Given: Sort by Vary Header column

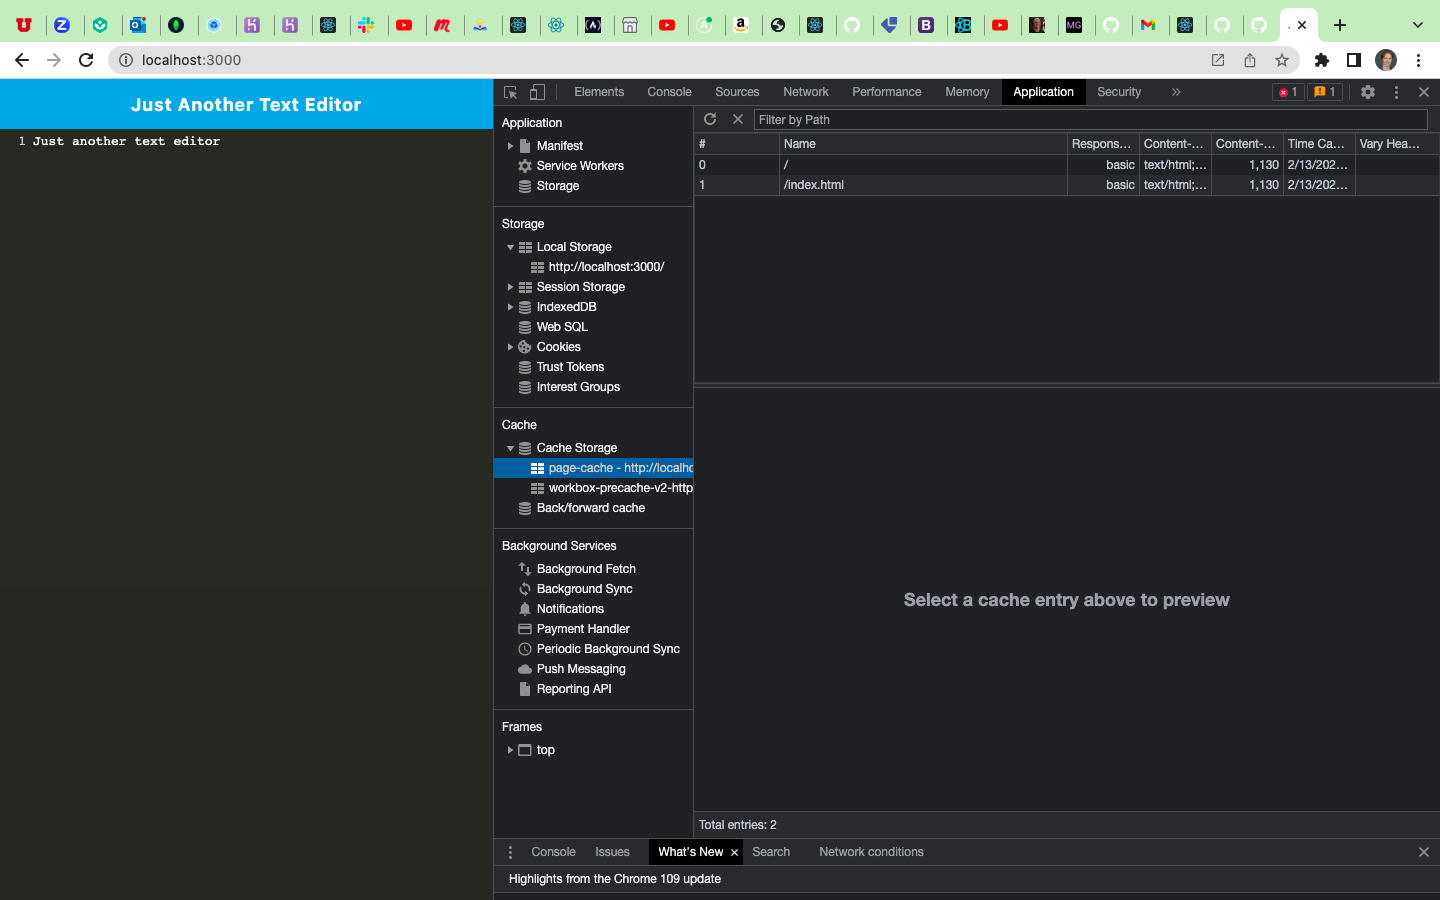Looking at the screenshot, I should click(1396, 144).
